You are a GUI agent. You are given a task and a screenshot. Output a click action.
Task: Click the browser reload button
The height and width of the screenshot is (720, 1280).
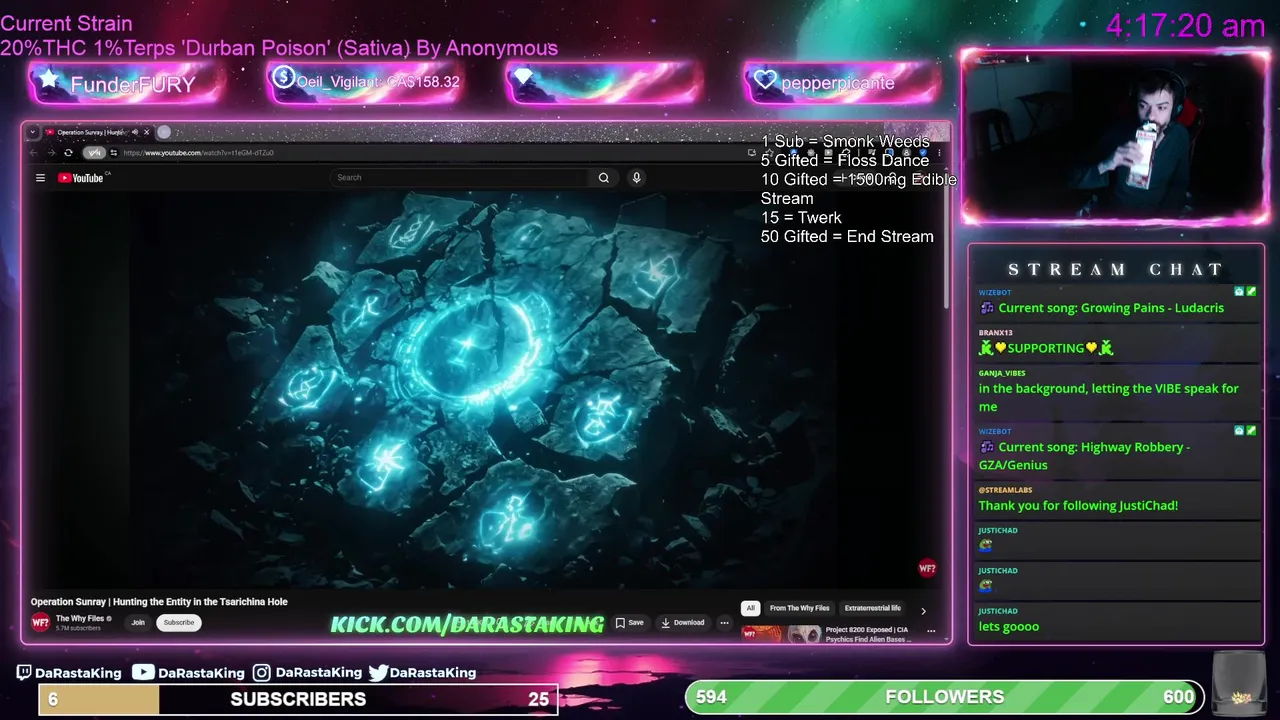68,153
